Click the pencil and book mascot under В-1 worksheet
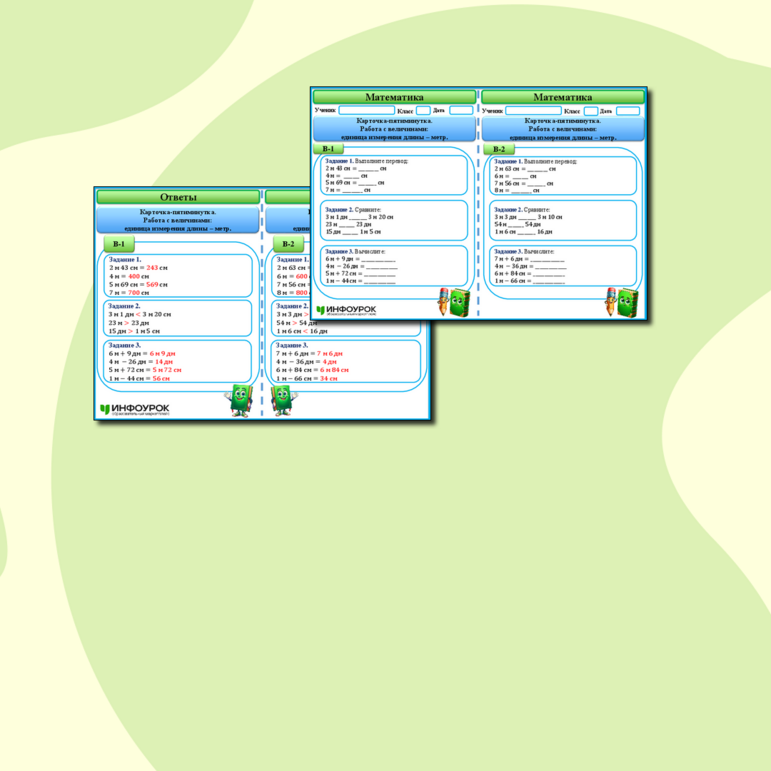This screenshot has height=771, width=771. (x=452, y=300)
